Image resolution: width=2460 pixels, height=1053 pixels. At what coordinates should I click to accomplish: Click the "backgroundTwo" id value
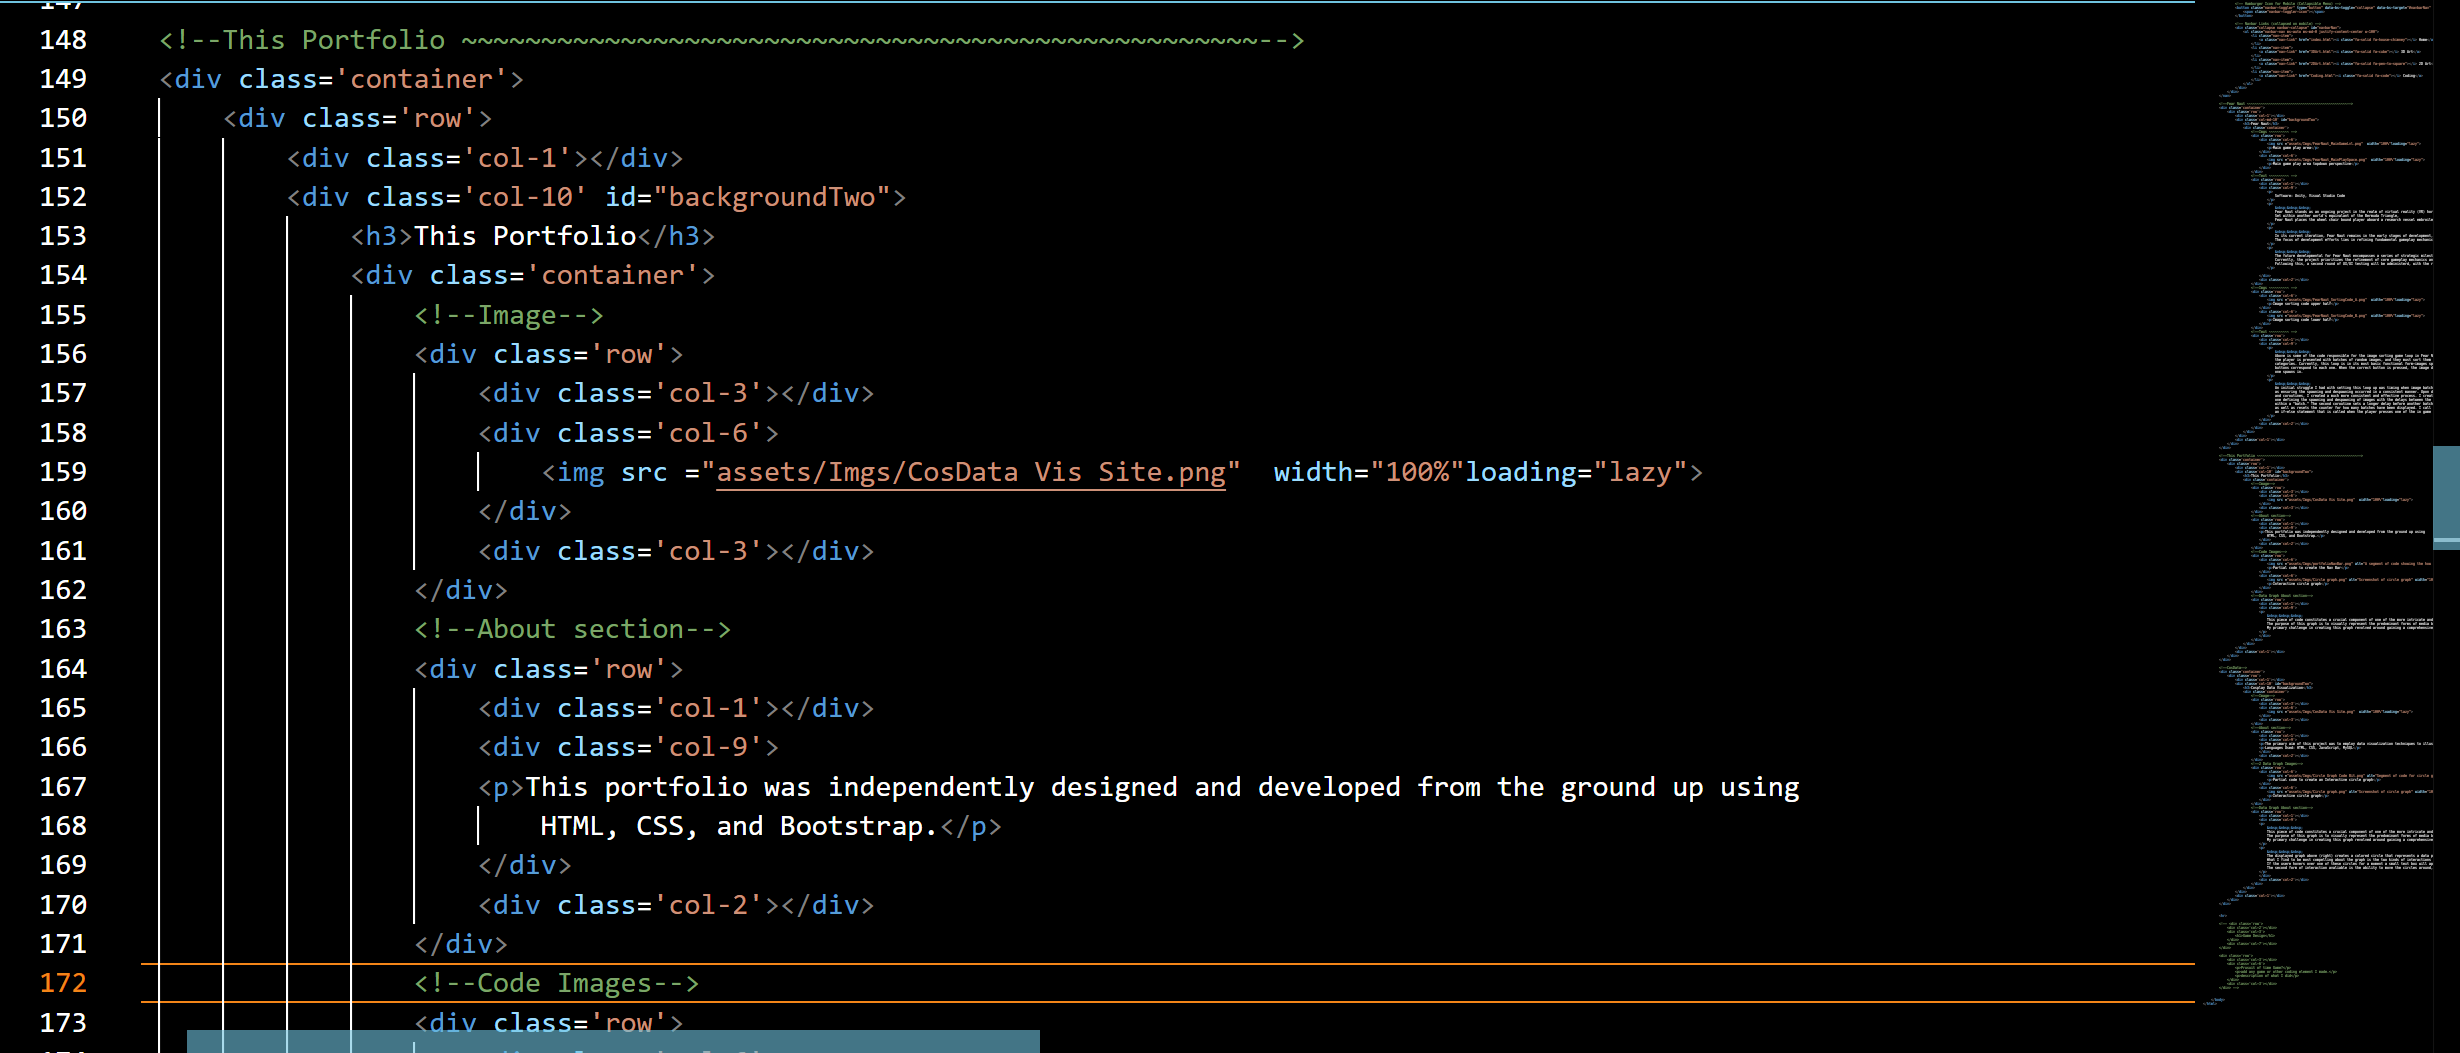coord(772,197)
